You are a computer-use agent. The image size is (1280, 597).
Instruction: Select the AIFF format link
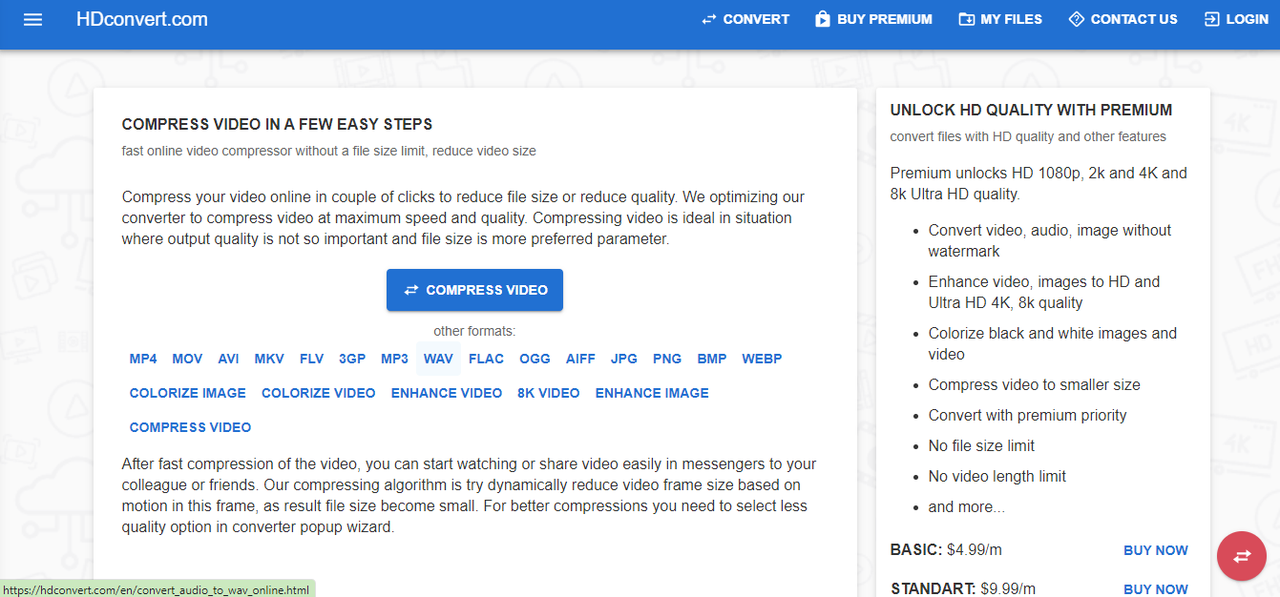580,359
